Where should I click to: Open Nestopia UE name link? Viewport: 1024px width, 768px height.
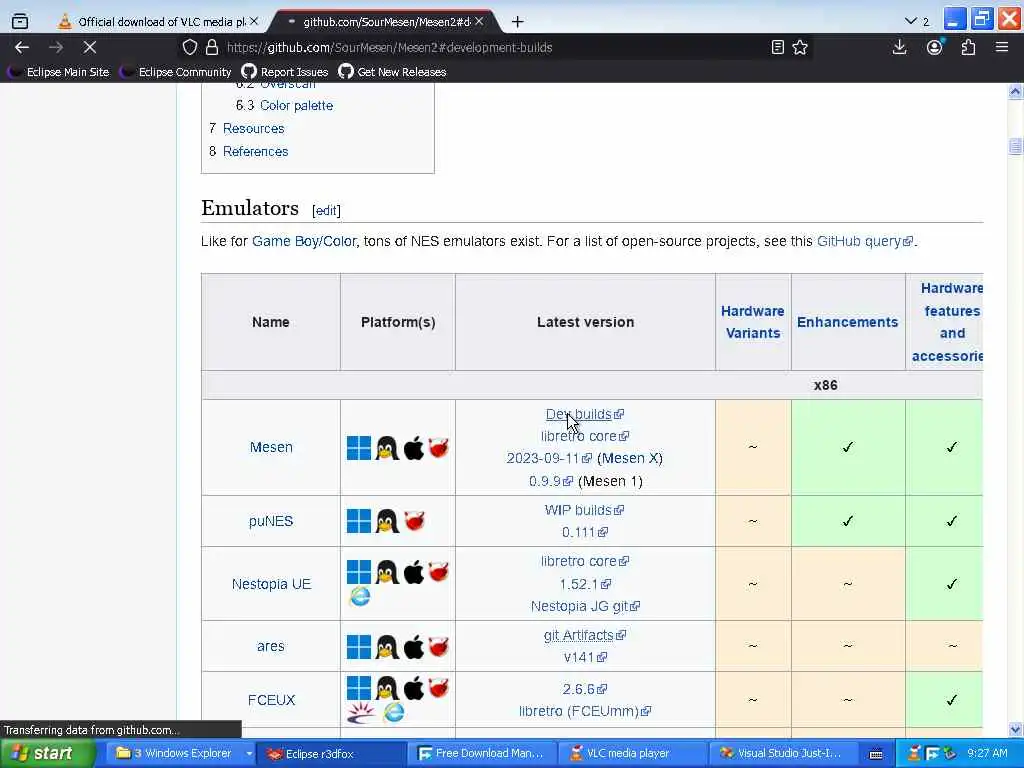(271, 584)
